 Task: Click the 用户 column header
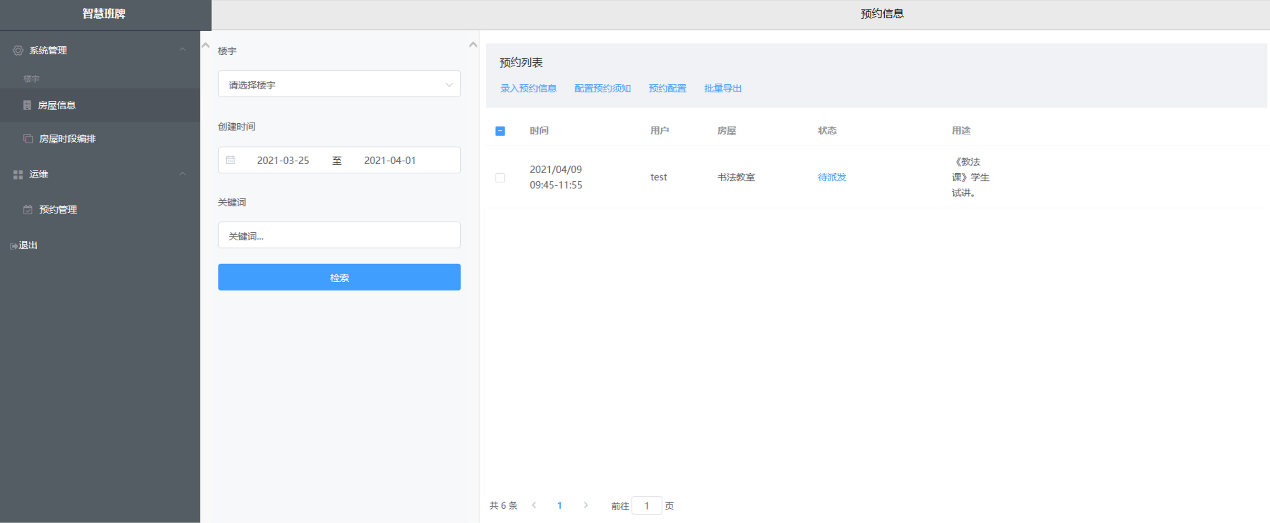[659, 131]
